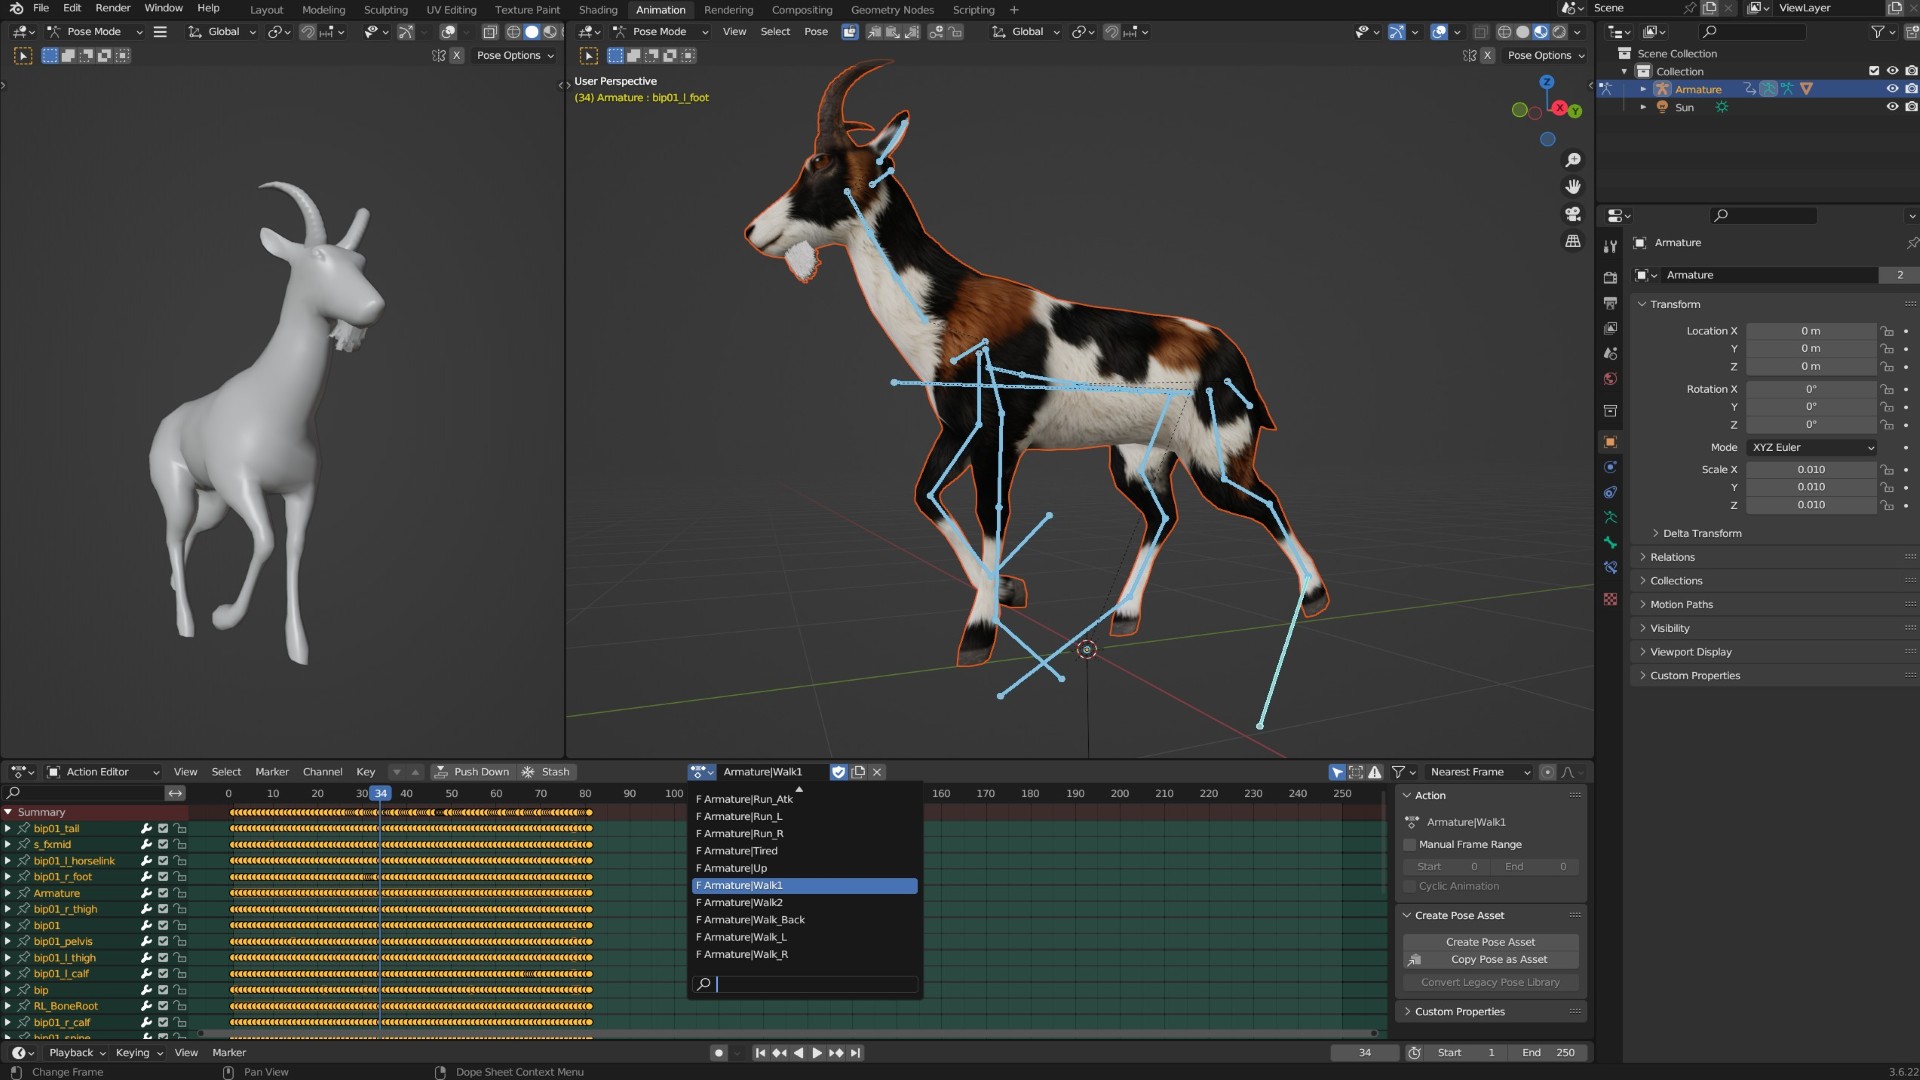Open the Action Editor mode dropdown
This screenshot has height=1080, width=1920.
[103, 772]
